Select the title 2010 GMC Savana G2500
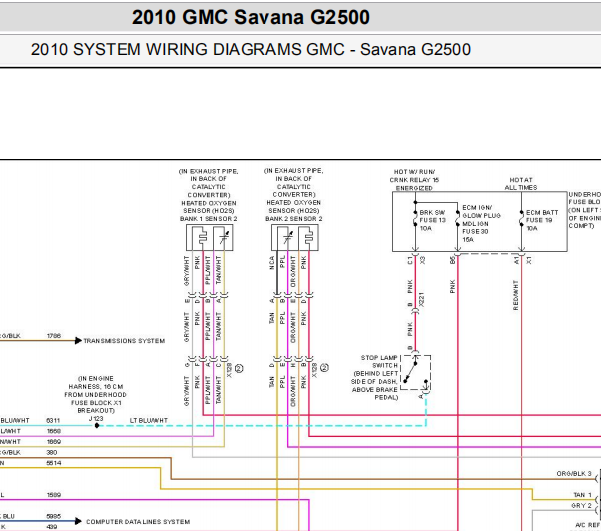This screenshot has width=601, height=531. click(x=251, y=17)
